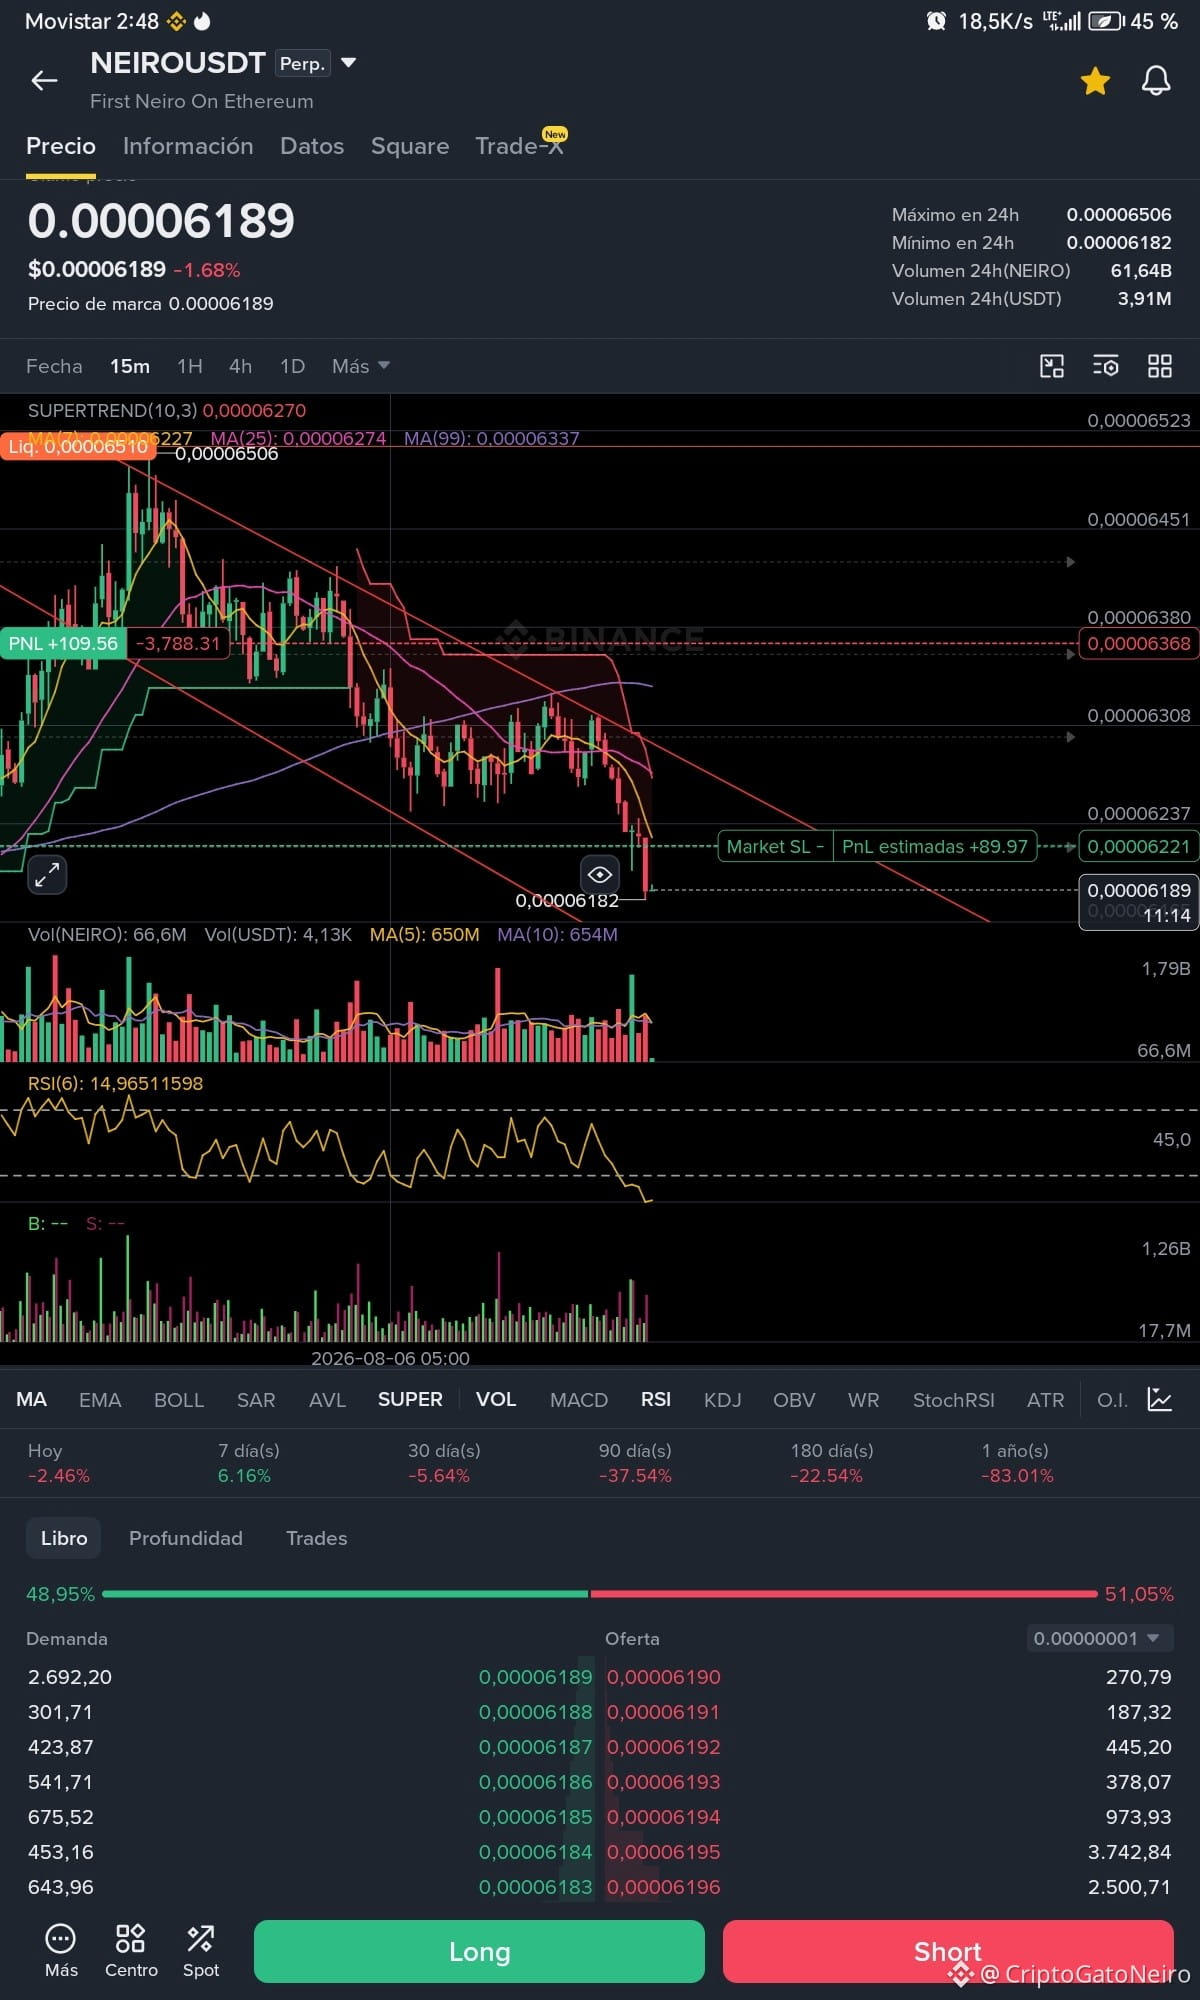Enable the ATR sub-indicator

click(x=1046, y=1400)
